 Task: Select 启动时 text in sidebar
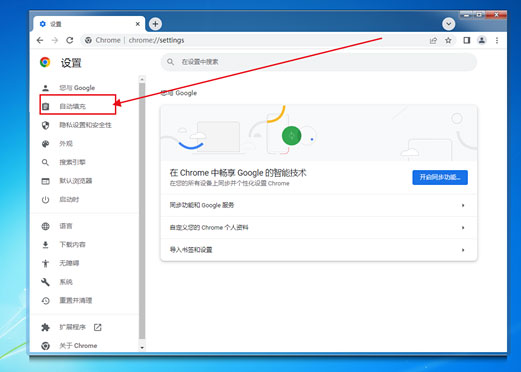click(x=69, y=200)
